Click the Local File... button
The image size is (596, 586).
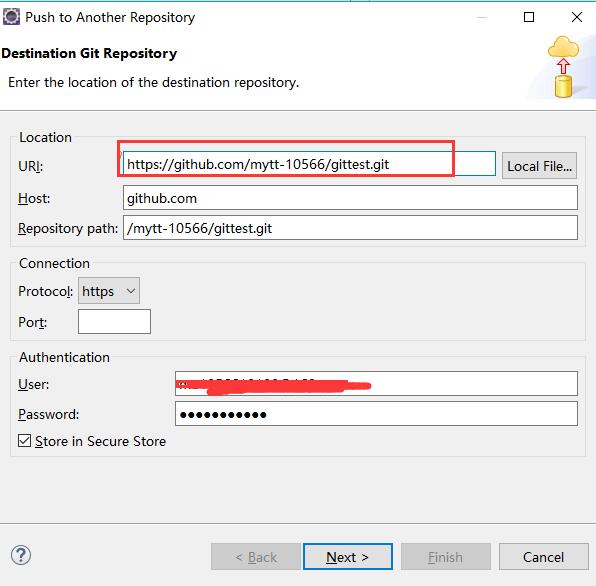click(539, 166)
